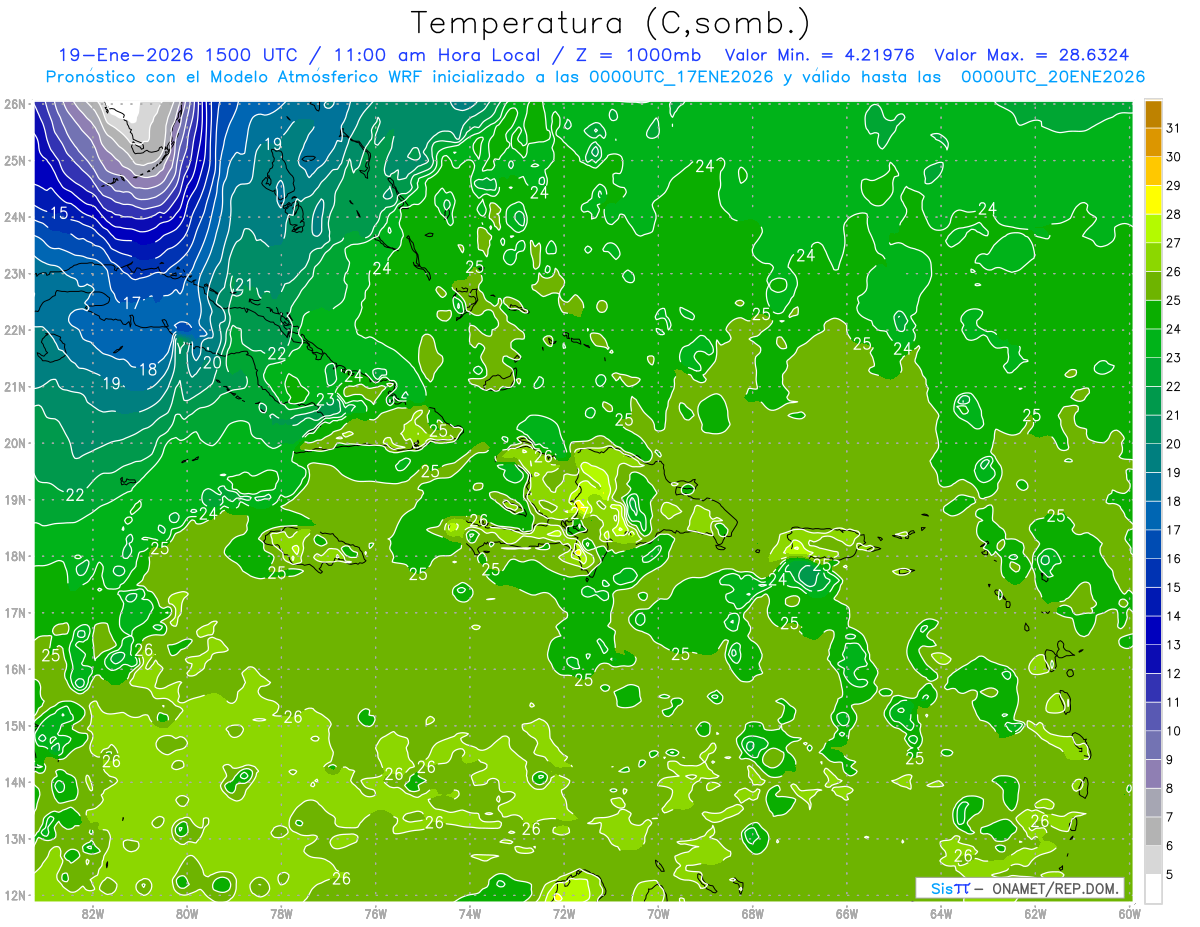Click the longitude axis label 68W
Viewport: 1200px width, 927px height.
(752, 913)
